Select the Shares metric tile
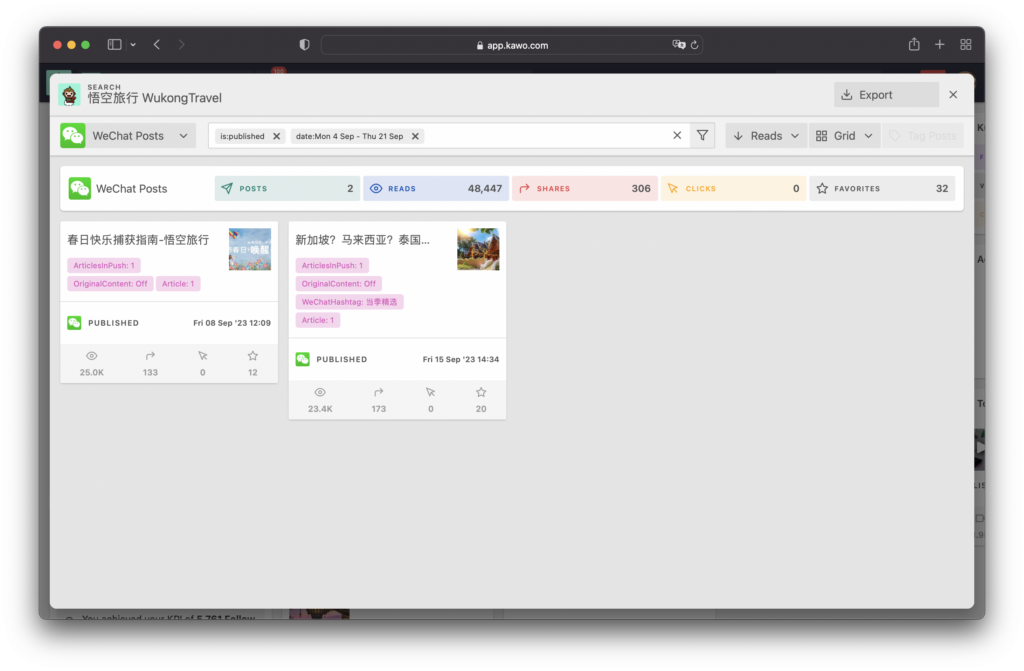Image resolution: width=1024 pixels, height=671 pixels. click(584, 188)
